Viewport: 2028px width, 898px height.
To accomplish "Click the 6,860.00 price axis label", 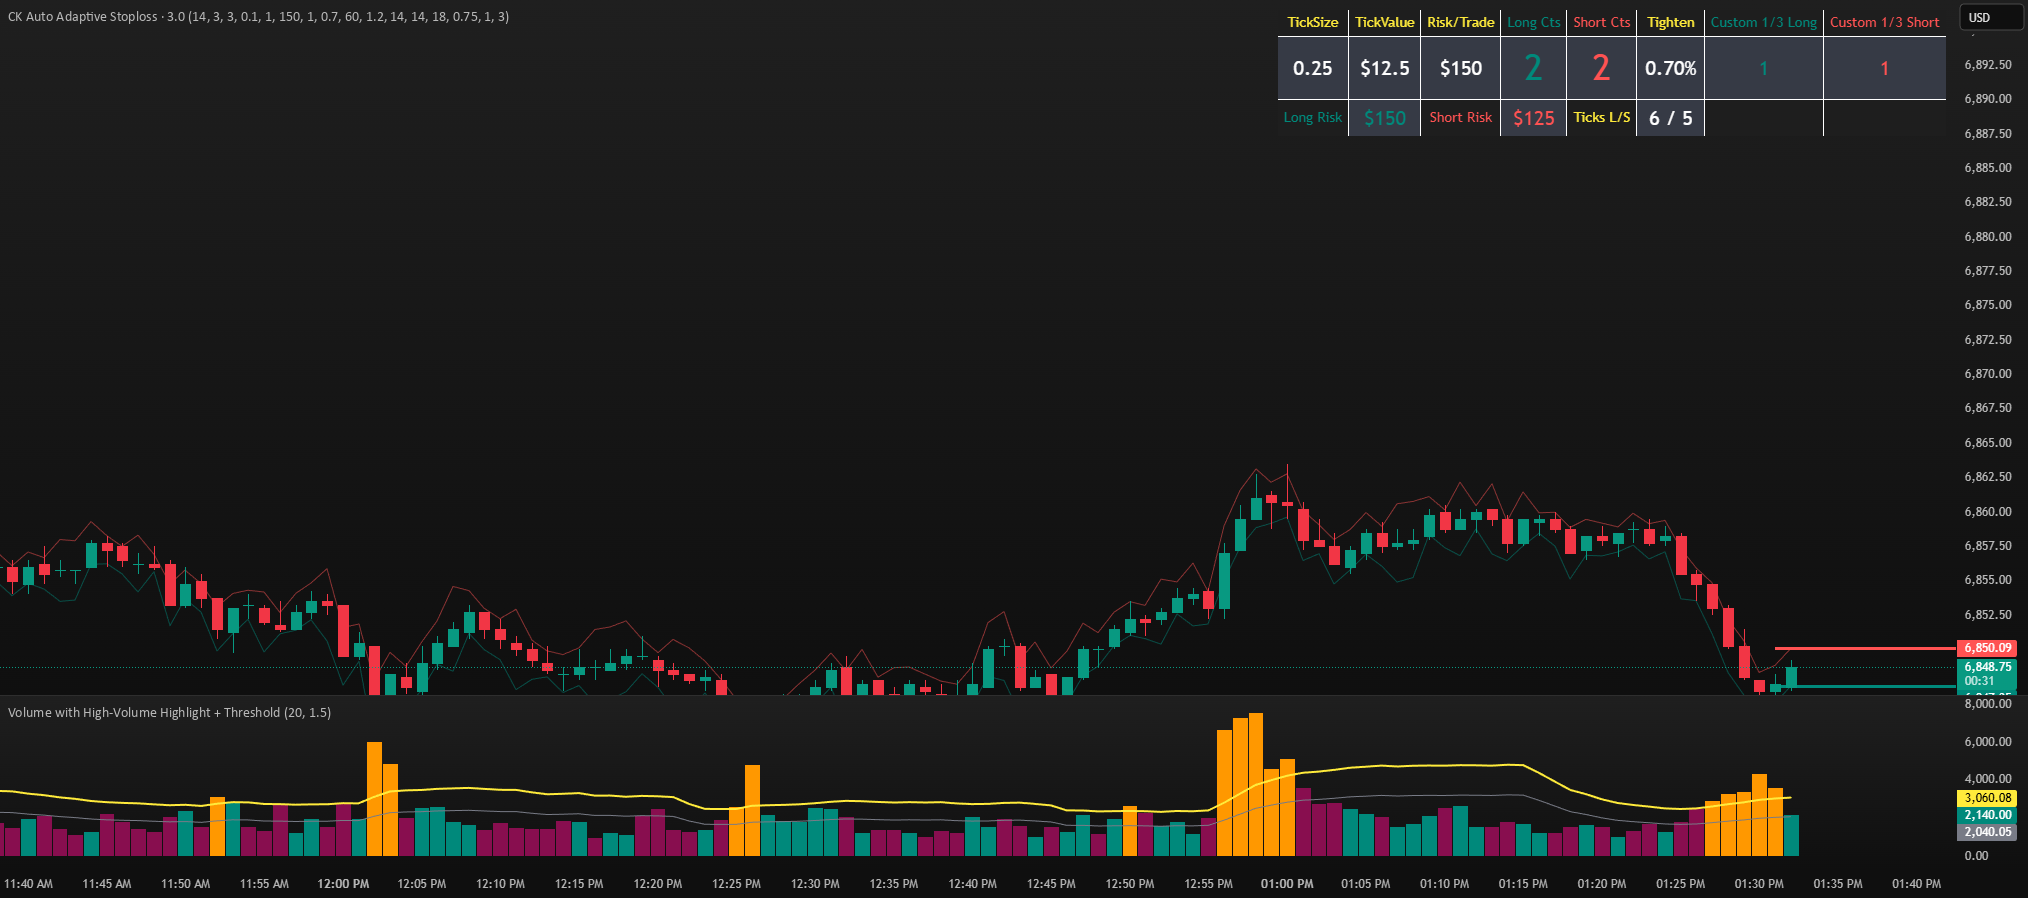I will pyautogui.click(x=1988, y=512).
